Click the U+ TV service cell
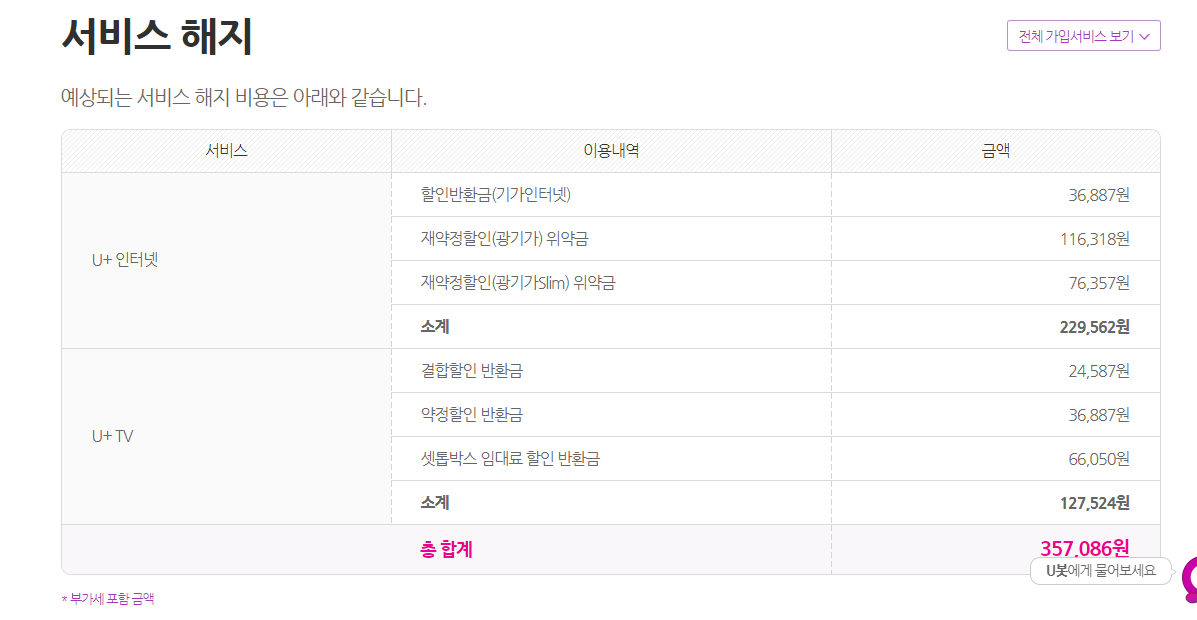This screenshot has width=1197, height=620. coord(112,436)
